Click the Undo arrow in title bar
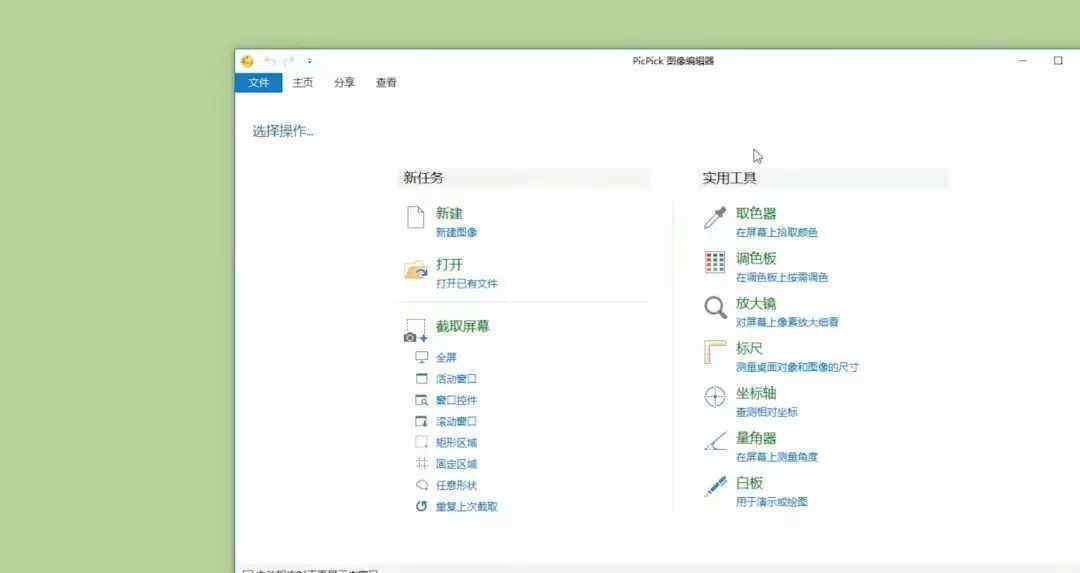This screenshot has height=573, width=1080. tap(270, 61)
